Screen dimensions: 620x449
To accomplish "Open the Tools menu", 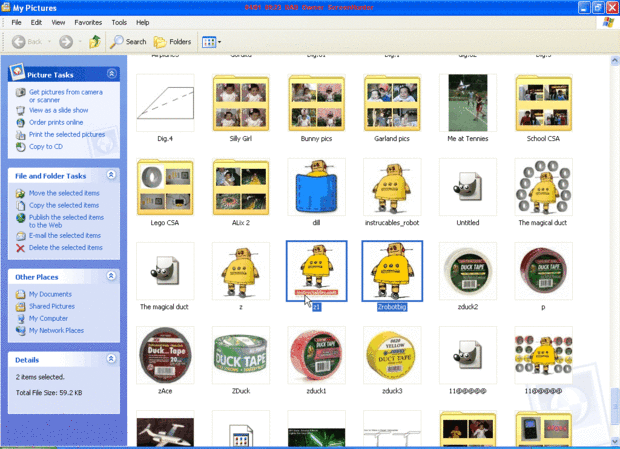I will coord(119,23).
